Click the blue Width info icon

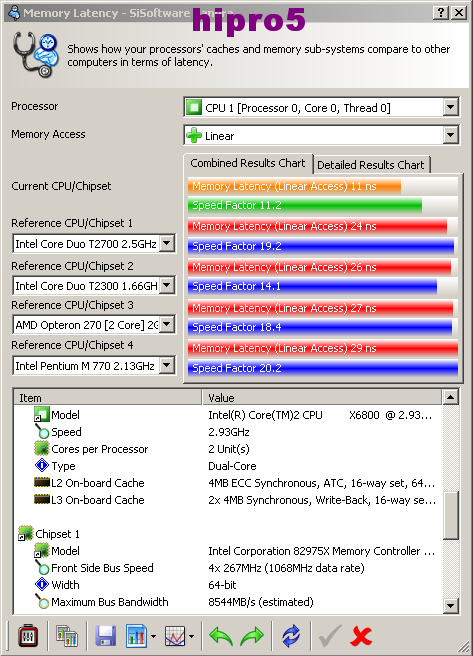coord(41,584)
